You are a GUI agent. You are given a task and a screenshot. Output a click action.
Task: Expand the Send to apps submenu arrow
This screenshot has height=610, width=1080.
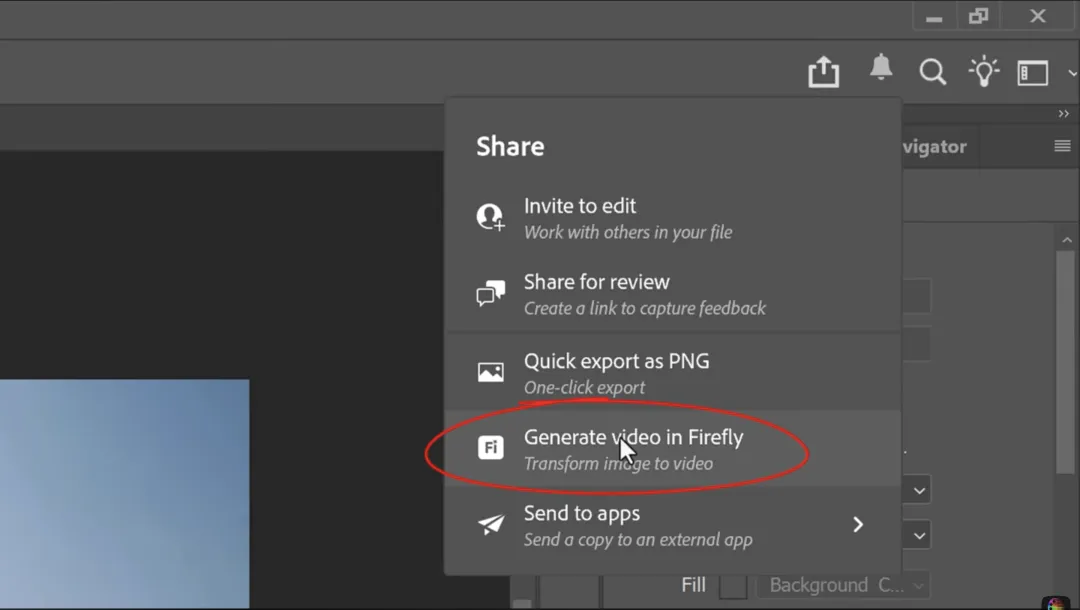tap(858, 523)
